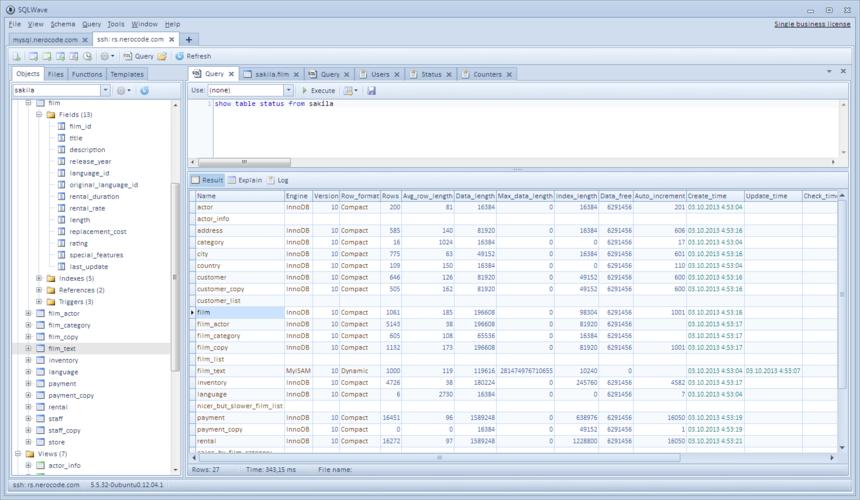Switch to the Counters tab

pyautogui.click(x=487, y=74)
